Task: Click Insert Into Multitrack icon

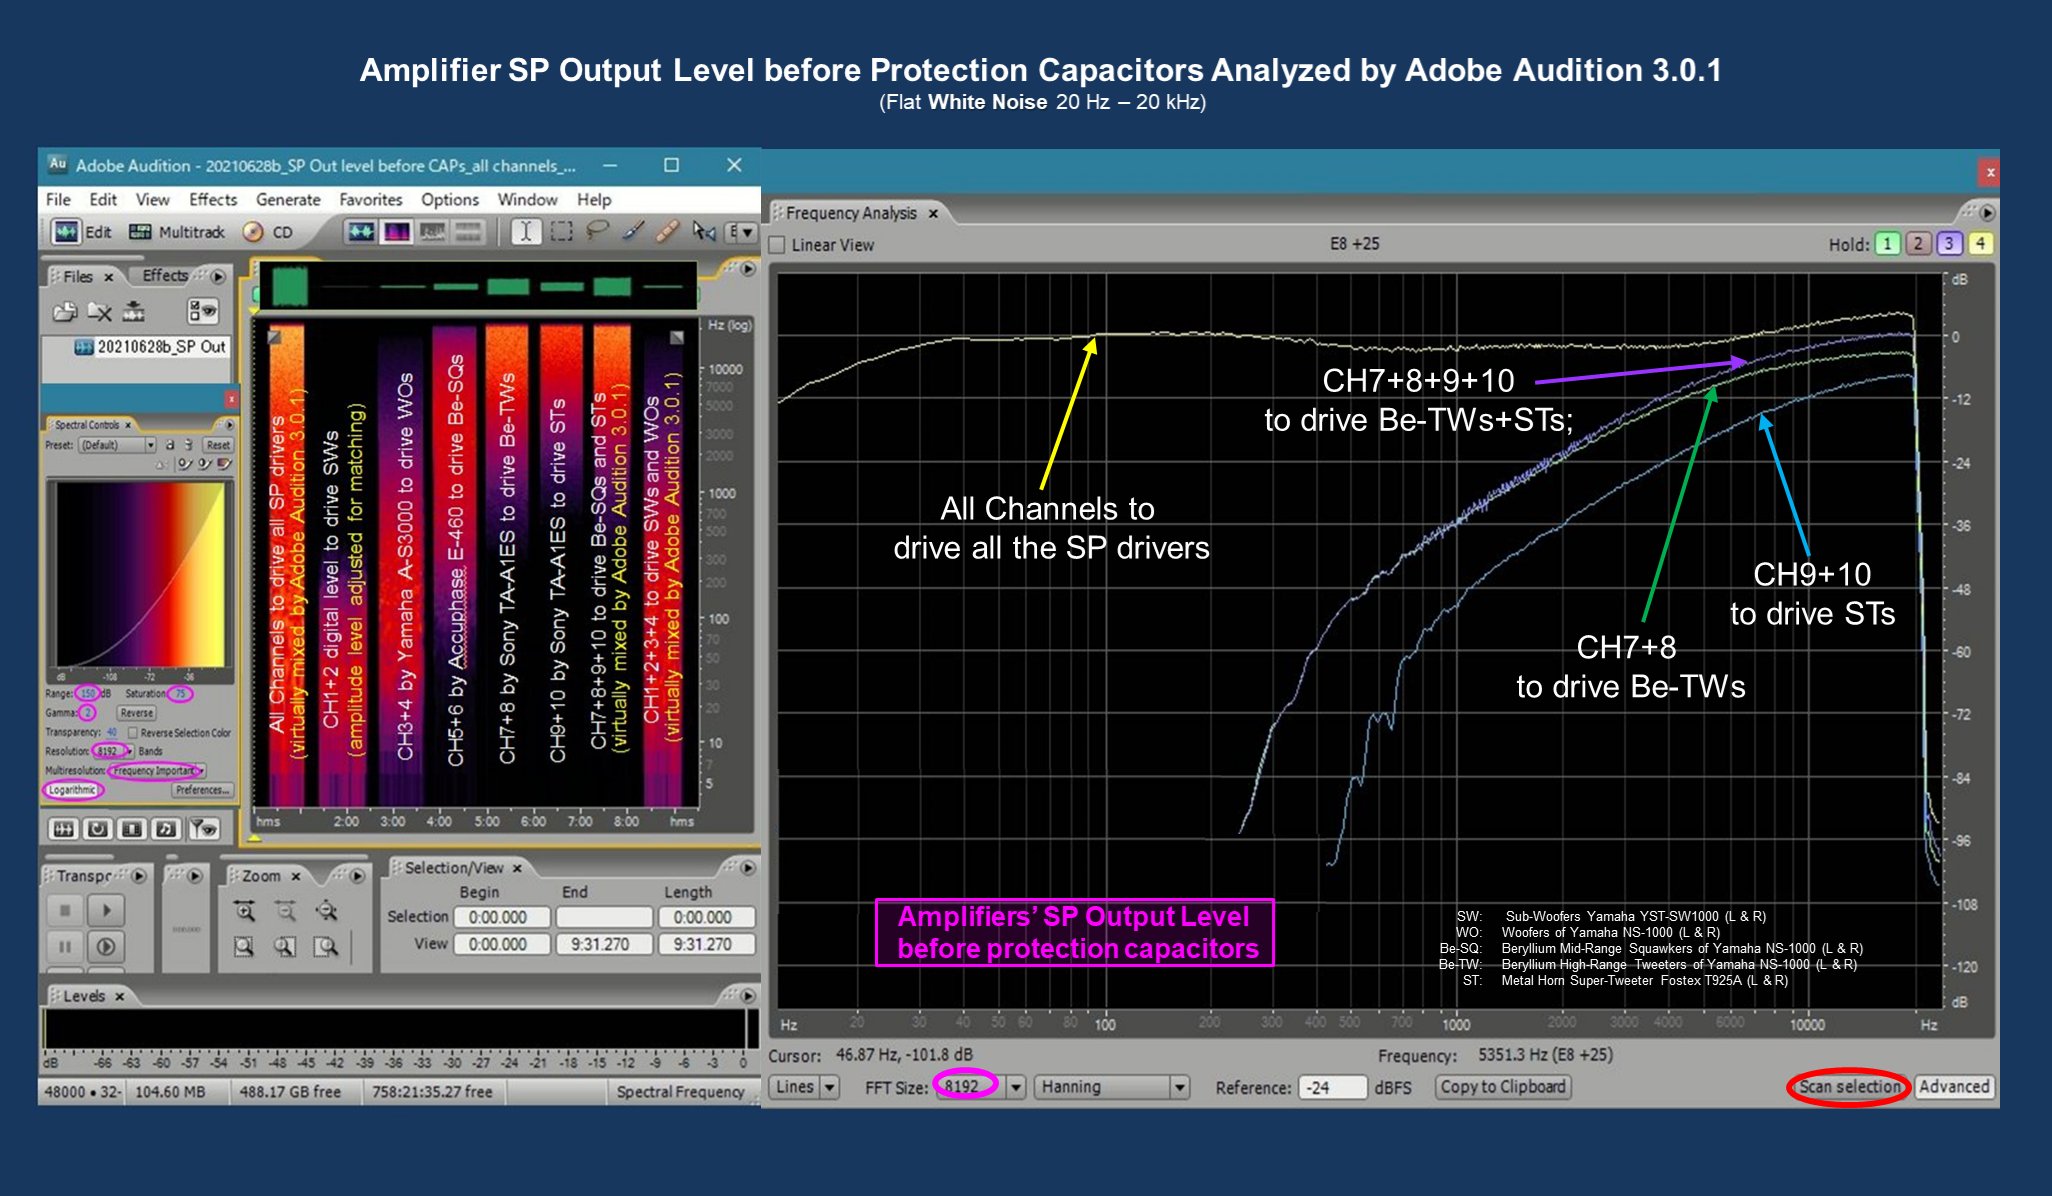Action: click(133, 312)
